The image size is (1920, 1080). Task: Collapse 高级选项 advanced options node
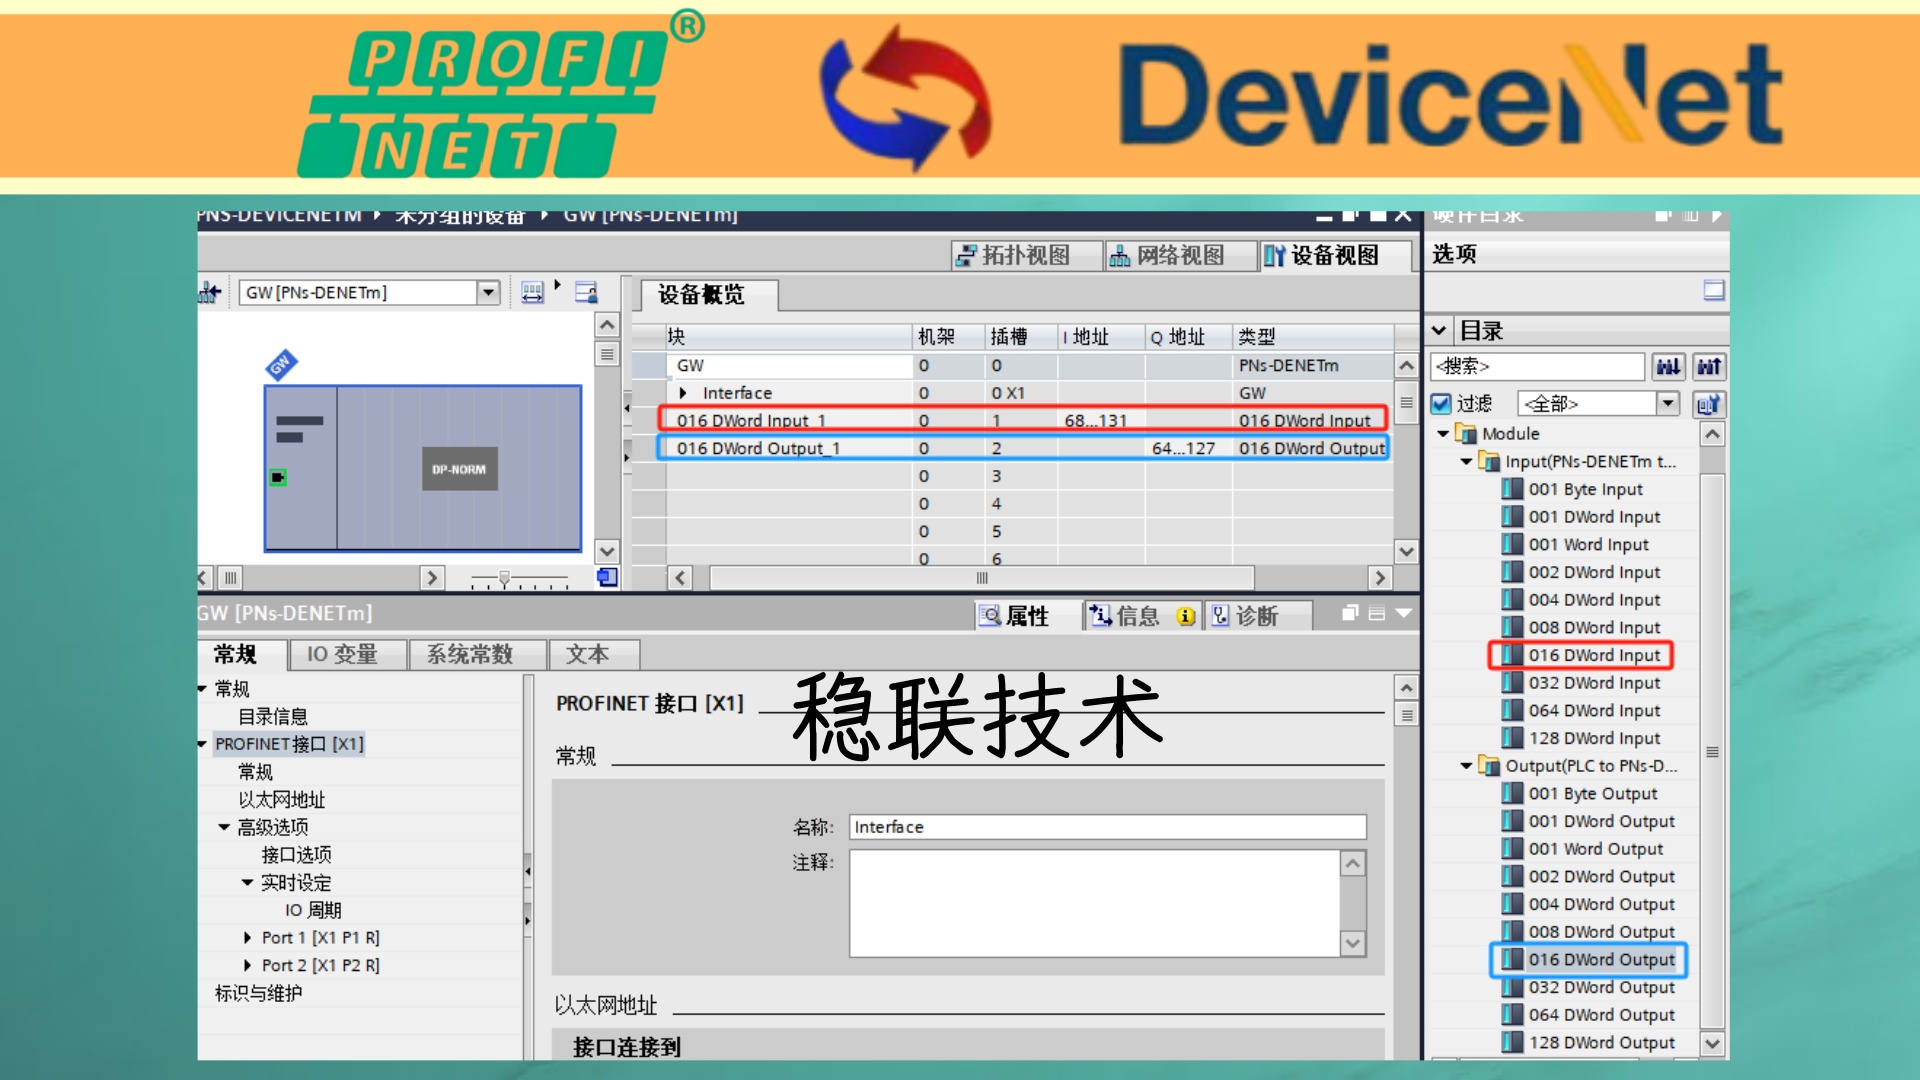(224, 827)
